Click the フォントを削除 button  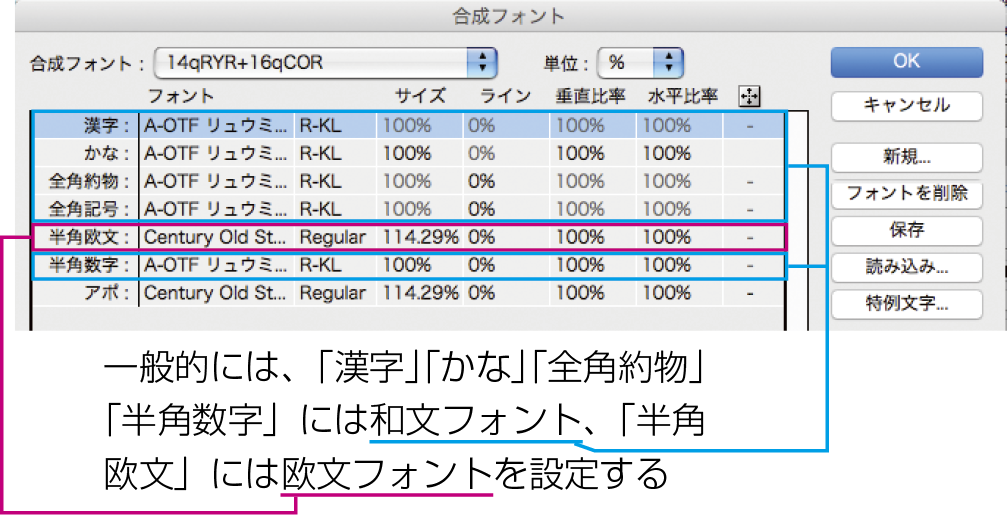point(906,194)
